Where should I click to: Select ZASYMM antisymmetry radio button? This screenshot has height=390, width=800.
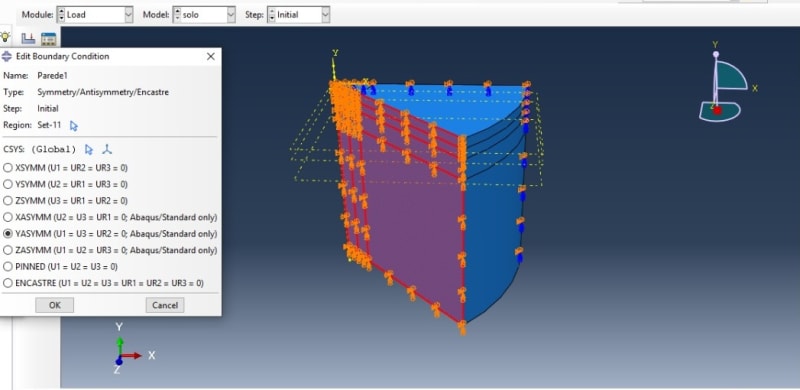coord(110,250)
